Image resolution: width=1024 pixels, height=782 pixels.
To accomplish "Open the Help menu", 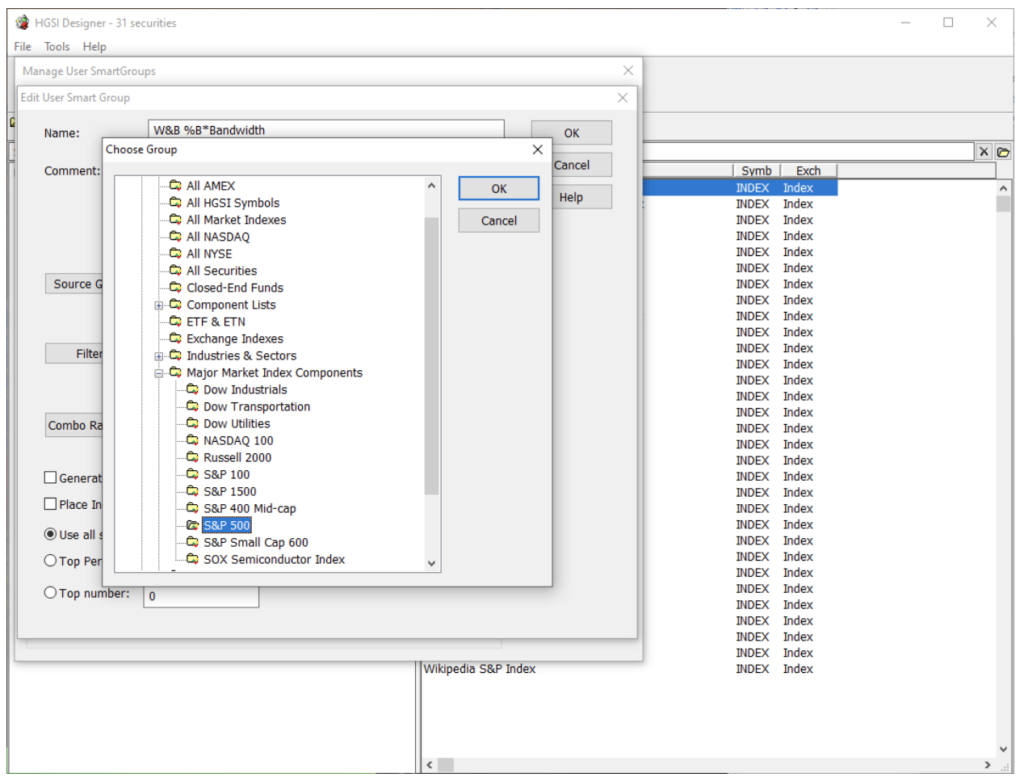I will [x=94, y=46].
